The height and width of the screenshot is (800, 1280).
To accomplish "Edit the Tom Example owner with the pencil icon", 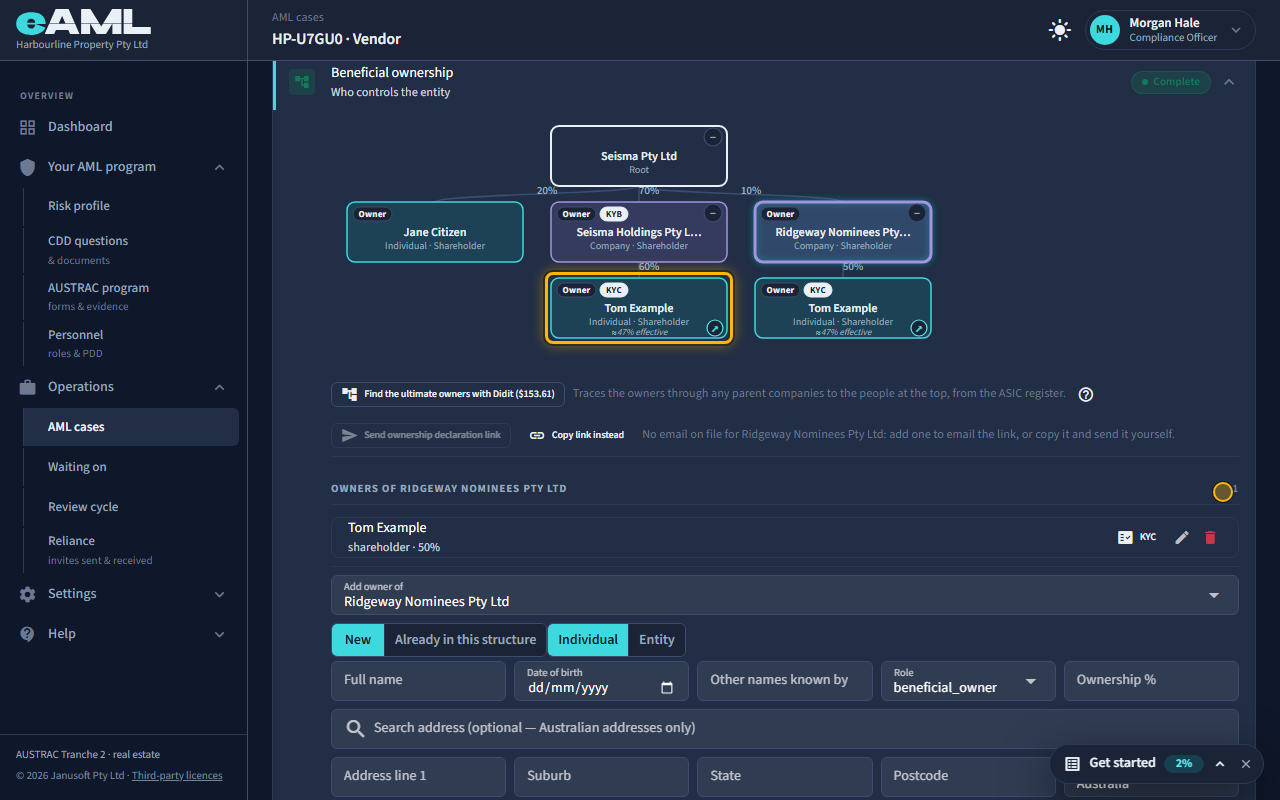I will point(1182,537).
